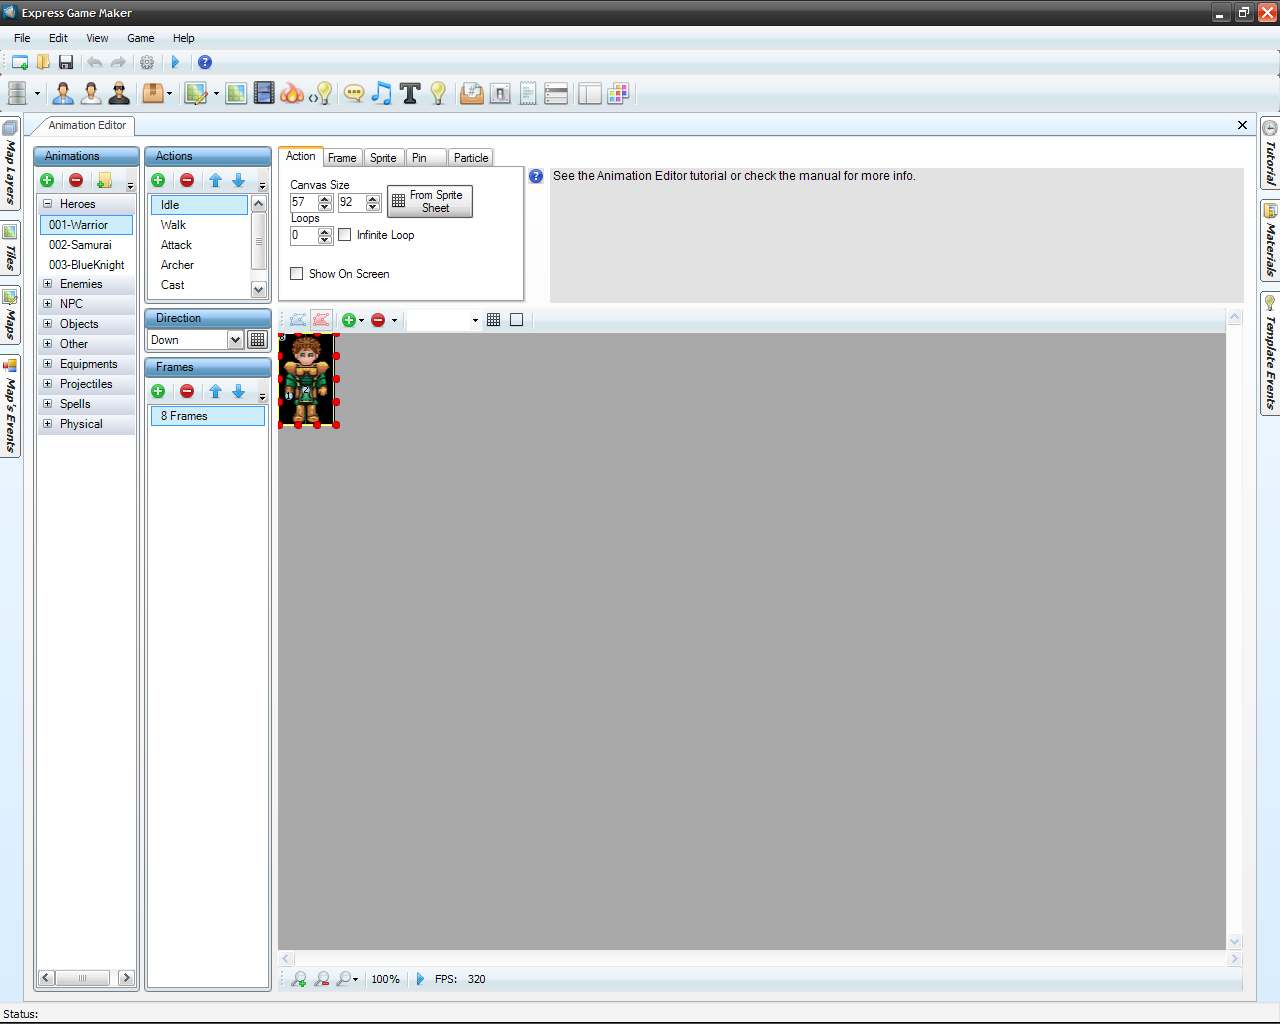Click the From Sprite Sheet button
Image resolution: width=1280 pixels, height=1024 pixels.
tap(430, 201)
